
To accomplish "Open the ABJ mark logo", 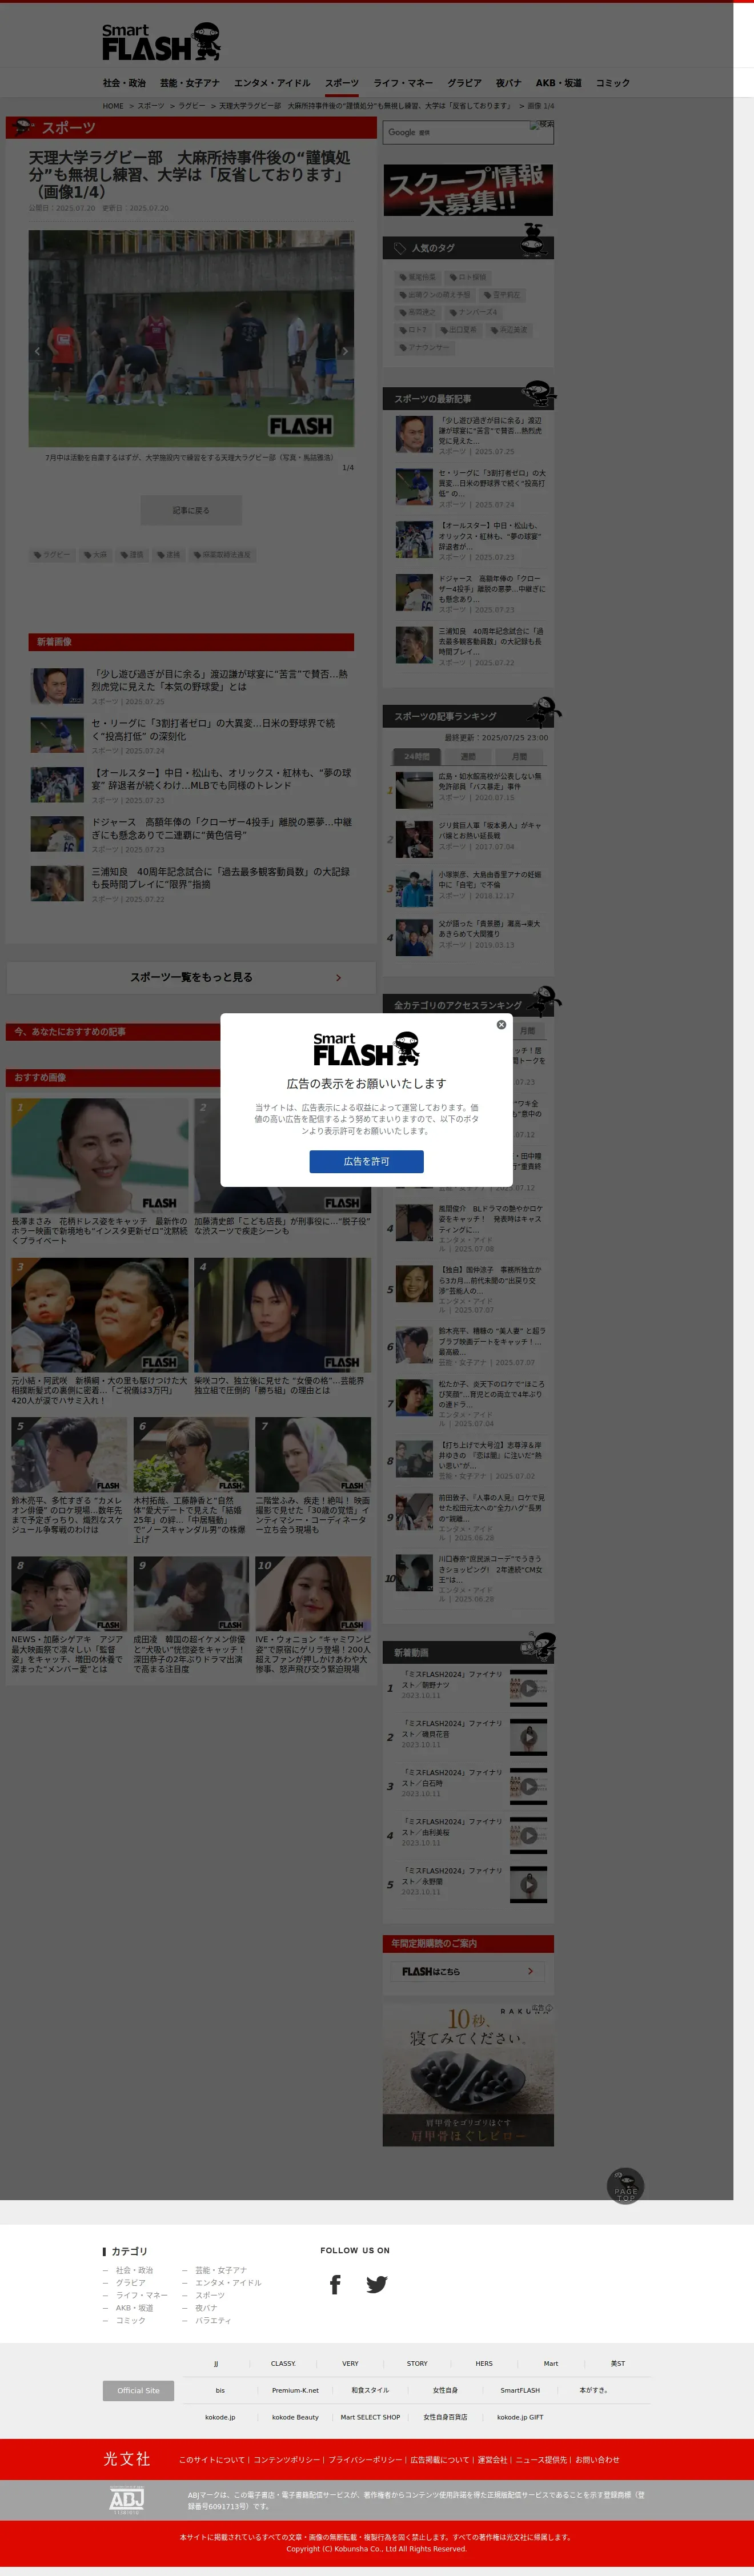I will click(x=127, y=2500).
